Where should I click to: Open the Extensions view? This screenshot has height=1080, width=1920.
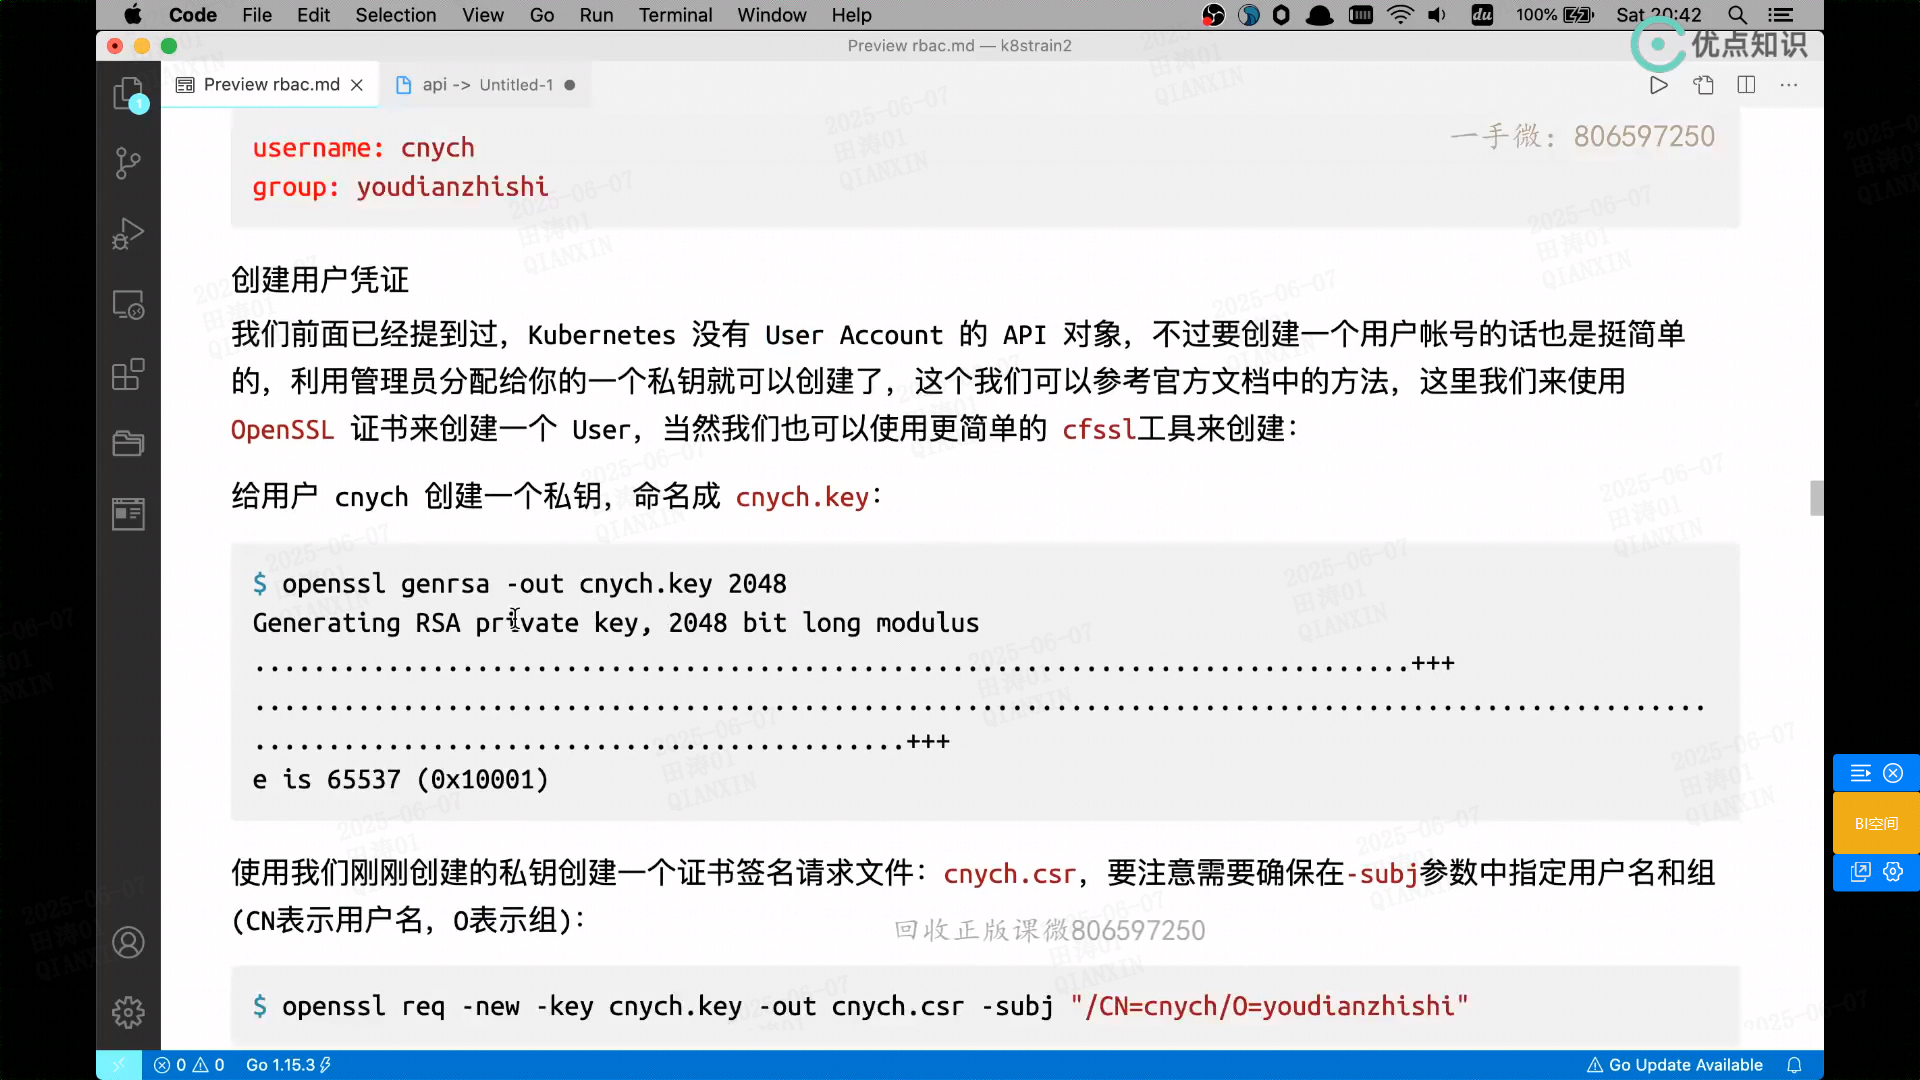tap(128, 374)
